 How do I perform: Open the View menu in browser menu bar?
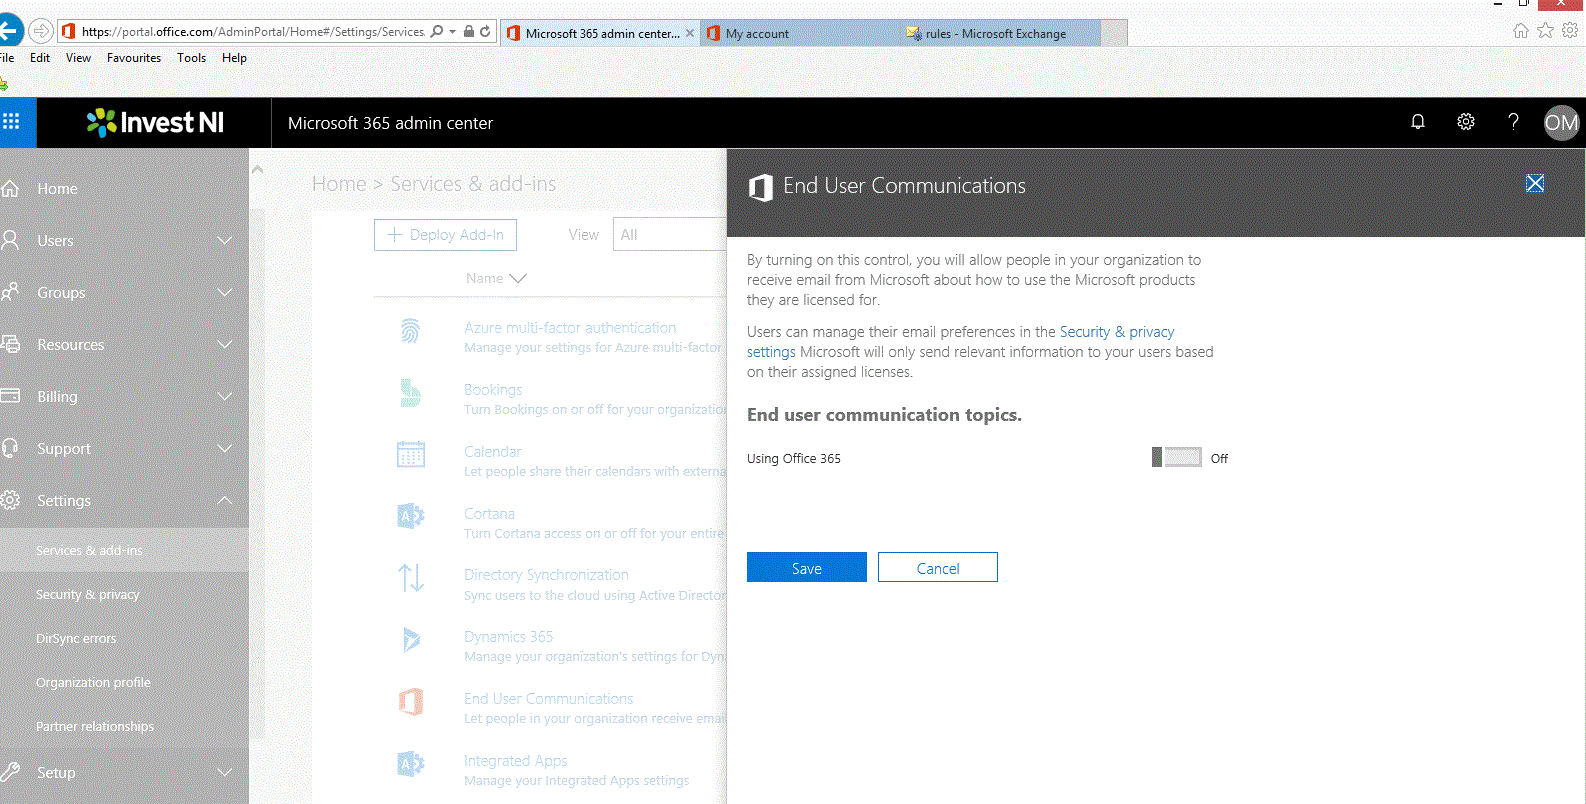point(78,58)
